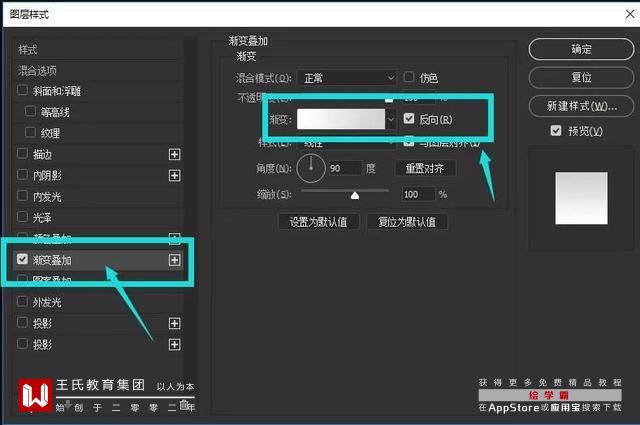640x425 pixels.
Task: Click 设置为默认值
Action: (x=318, y=222)
